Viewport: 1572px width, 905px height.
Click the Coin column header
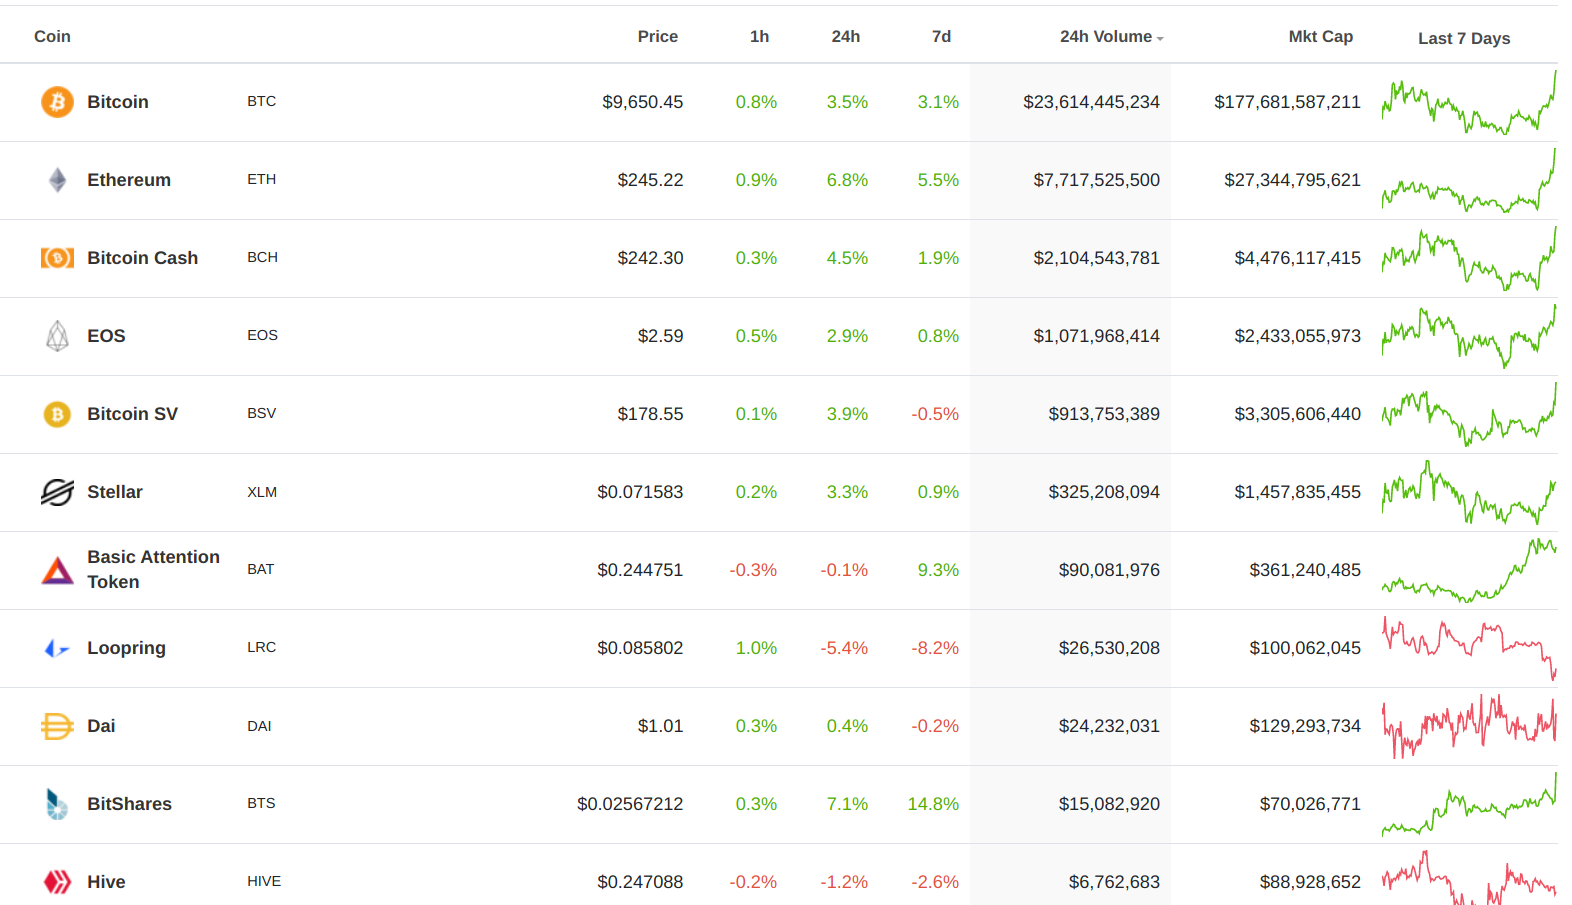[52, 37]
